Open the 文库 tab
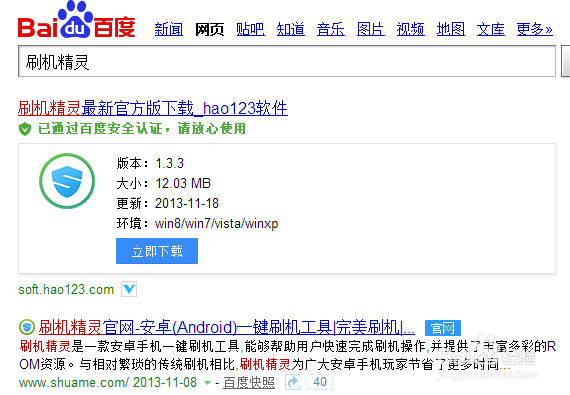Viewport: 570px width, 395px height. (x=491, y=29)
